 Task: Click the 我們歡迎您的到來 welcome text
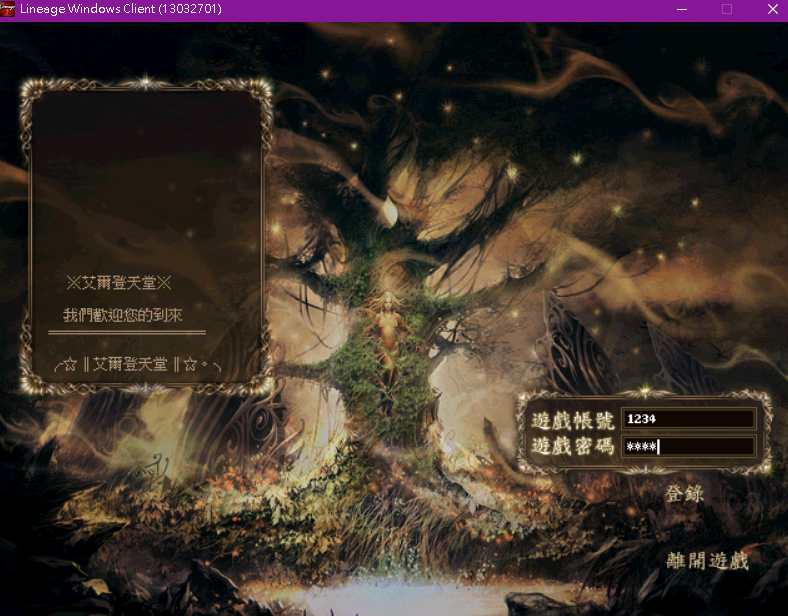[122, 315]
